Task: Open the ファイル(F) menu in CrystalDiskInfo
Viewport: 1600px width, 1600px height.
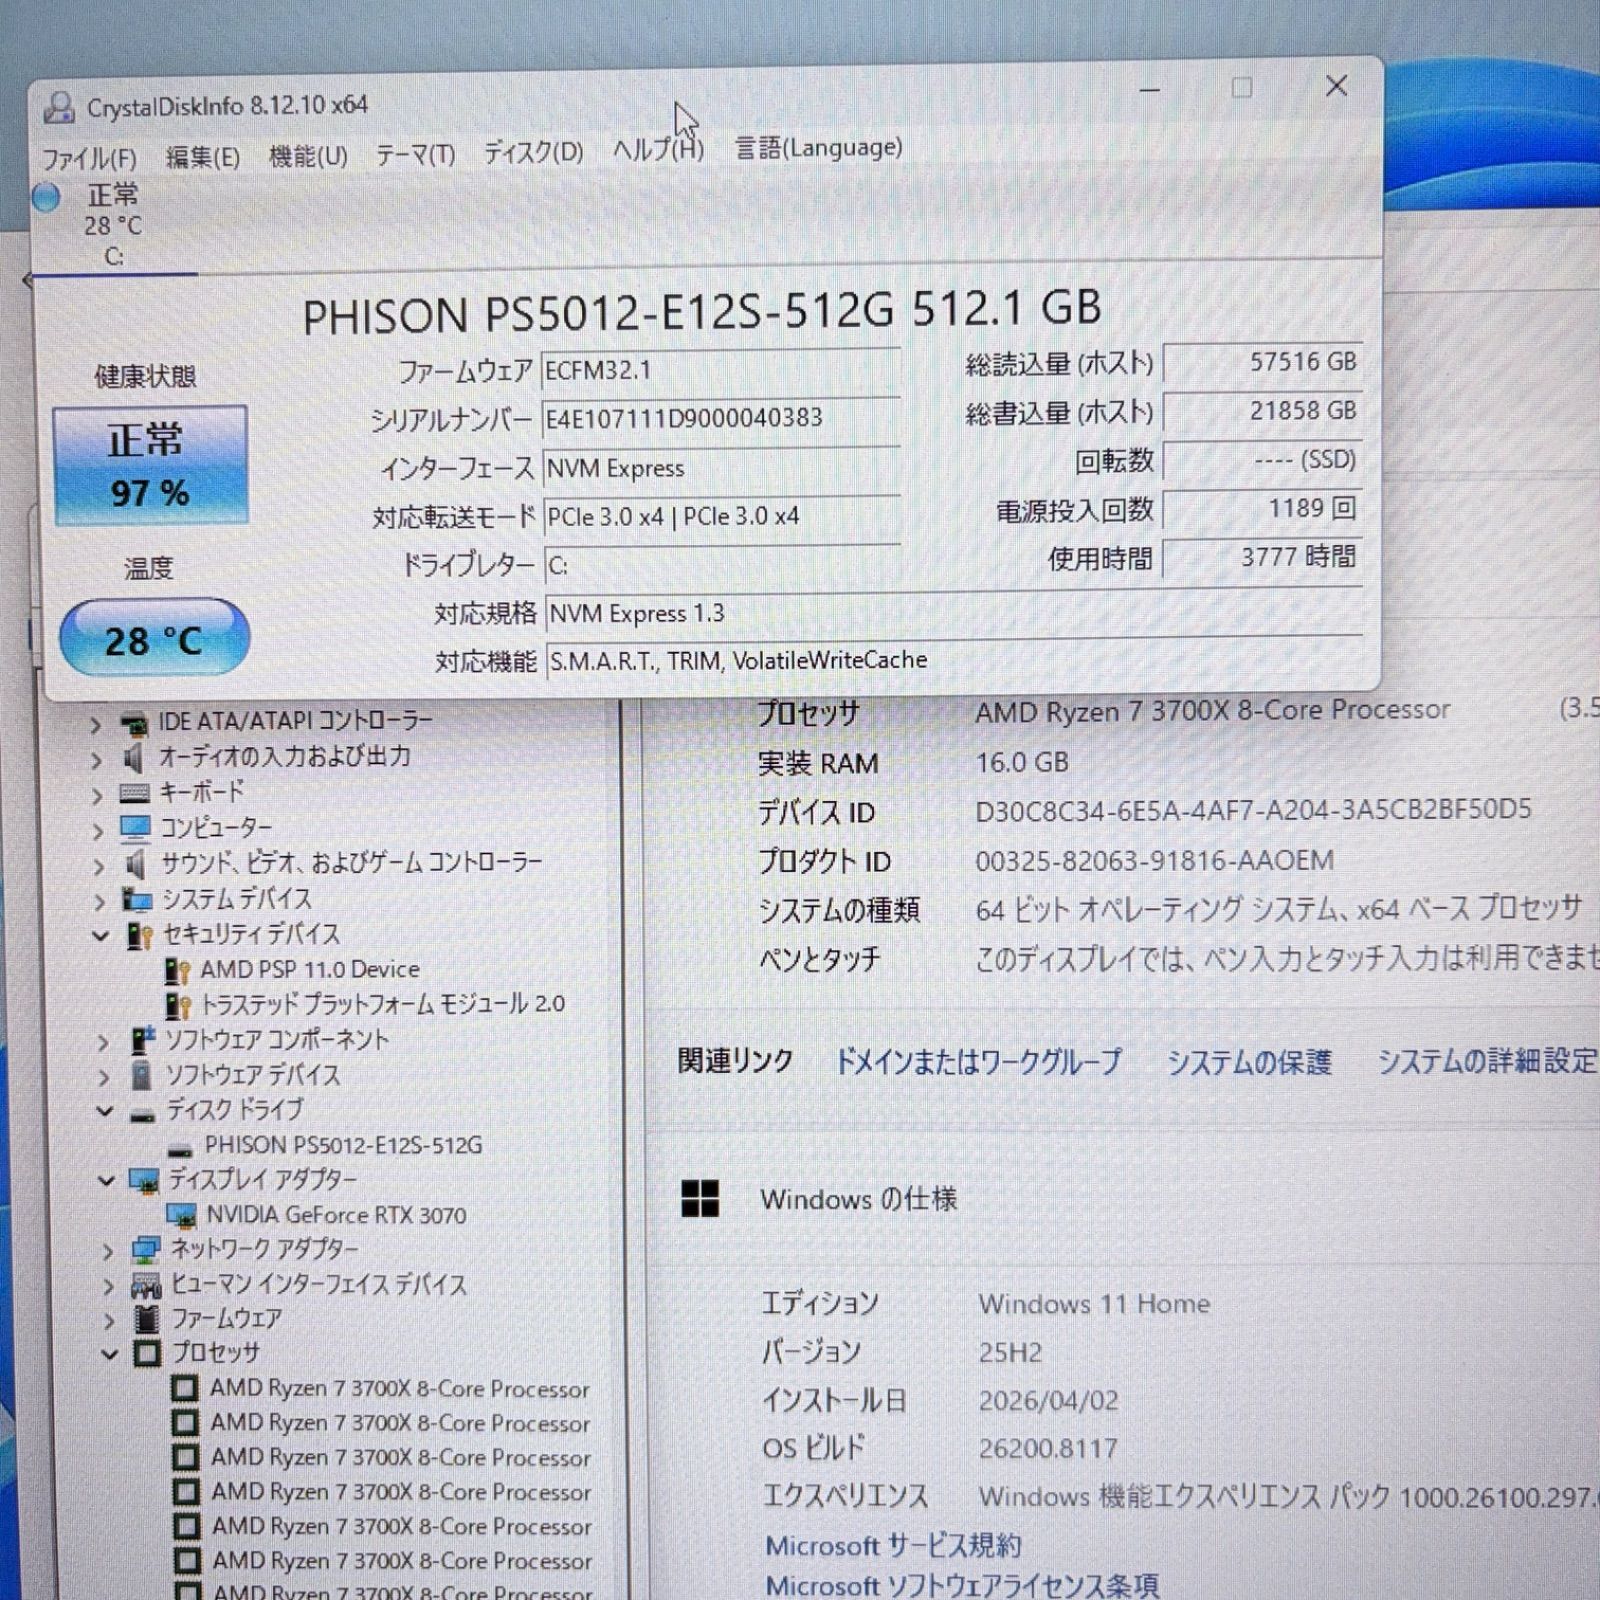Action: point(89,158)
